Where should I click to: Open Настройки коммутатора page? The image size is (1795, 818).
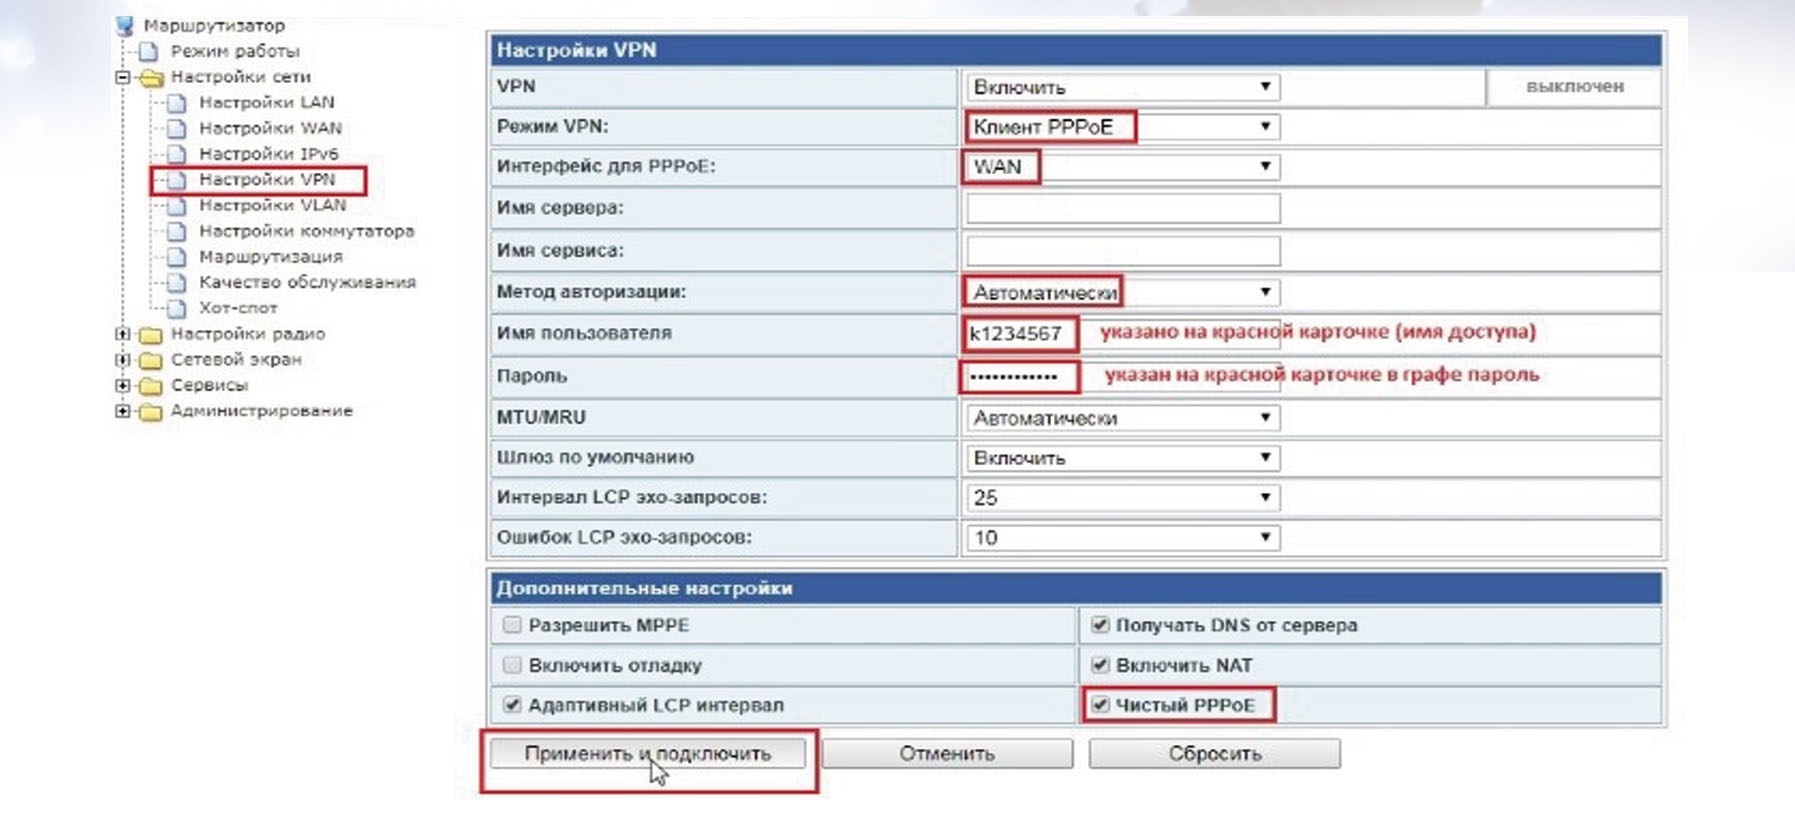coord(307,231)
